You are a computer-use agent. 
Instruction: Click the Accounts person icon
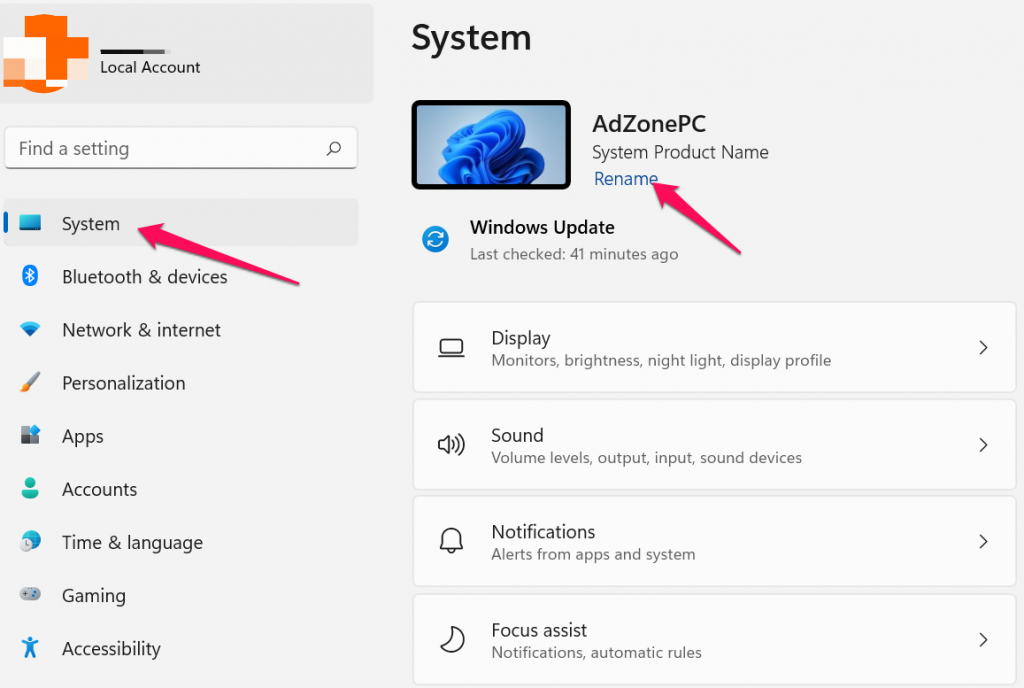coord(30,489)
